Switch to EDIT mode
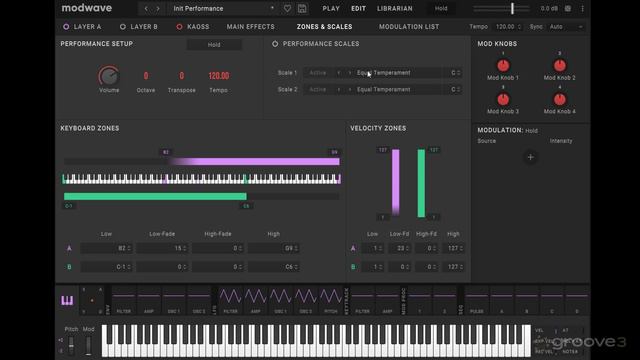Viewport: 640px width, 360px height. tap(358, 8)
